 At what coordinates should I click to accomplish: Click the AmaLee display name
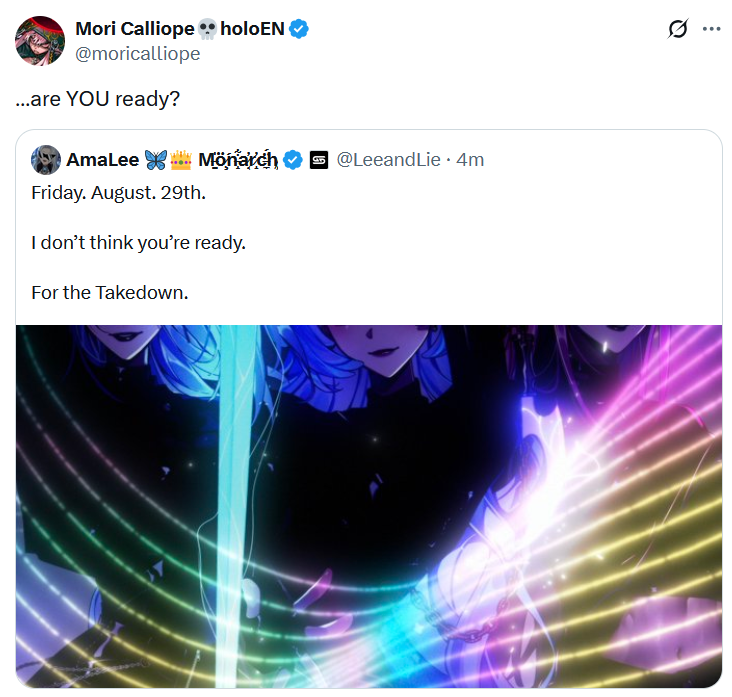(103, 160)
